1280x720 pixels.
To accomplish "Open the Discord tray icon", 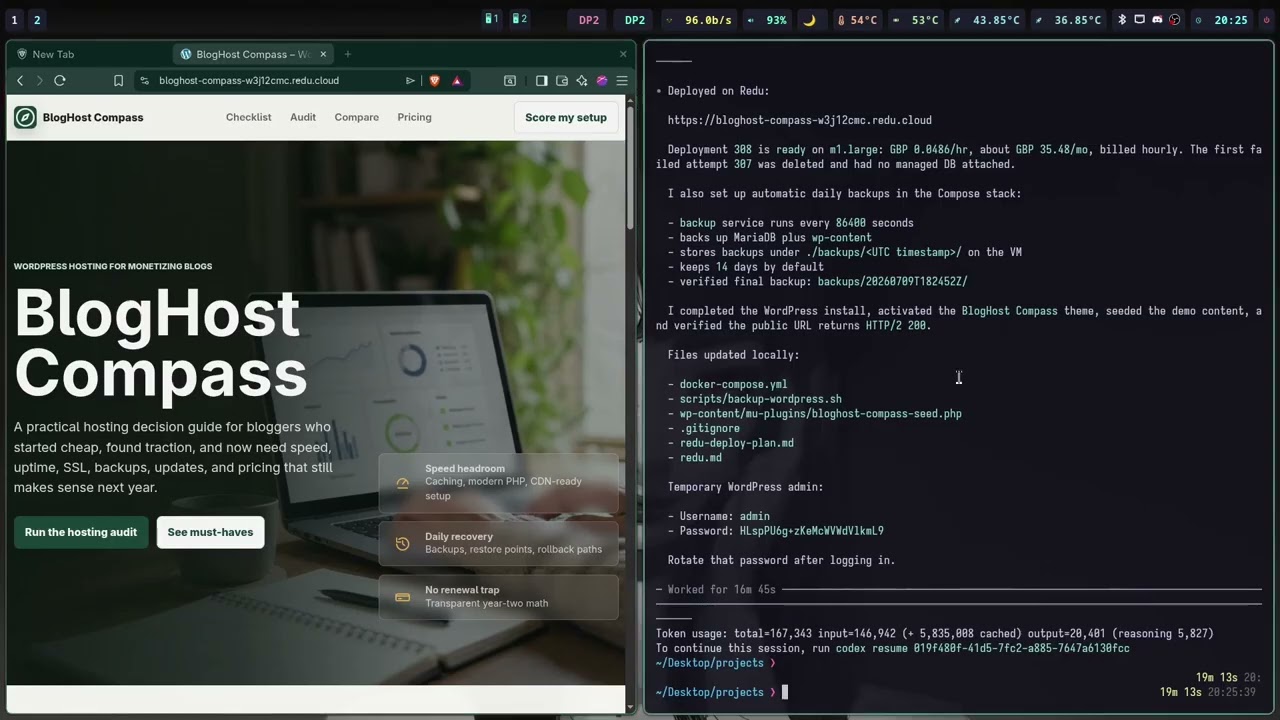I will pyautogui.click(x=1157, y=20).
